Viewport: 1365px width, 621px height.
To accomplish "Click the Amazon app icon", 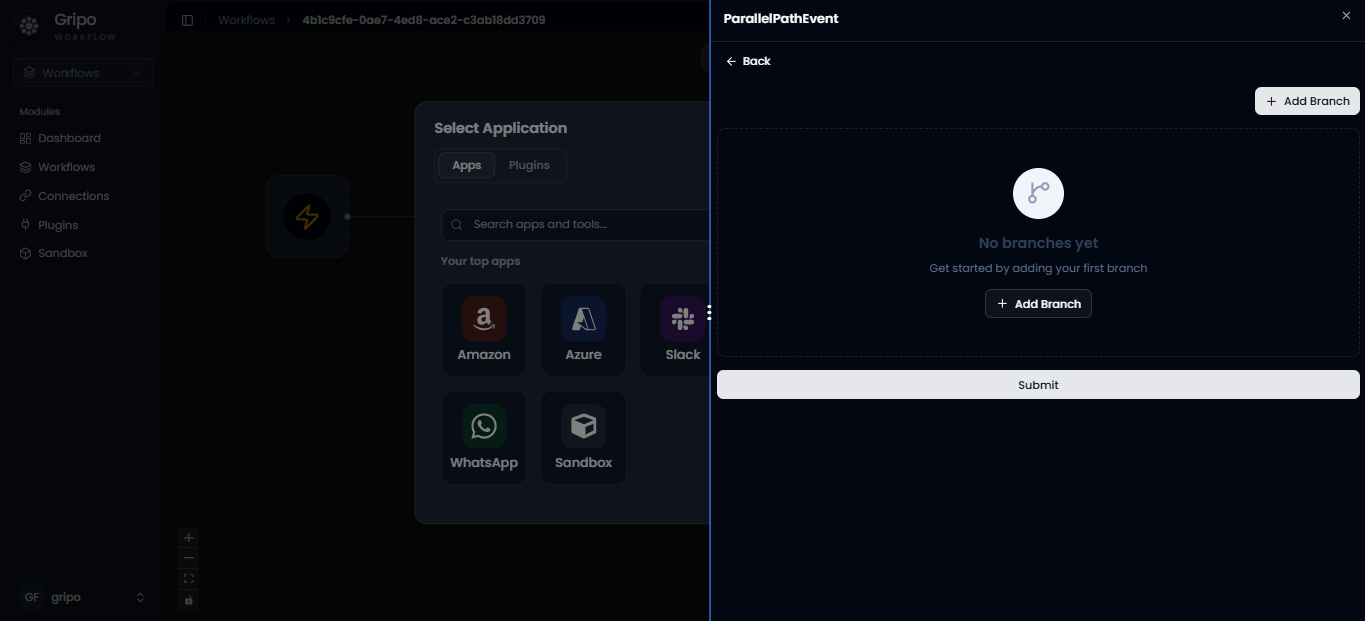I will (484, 319).
